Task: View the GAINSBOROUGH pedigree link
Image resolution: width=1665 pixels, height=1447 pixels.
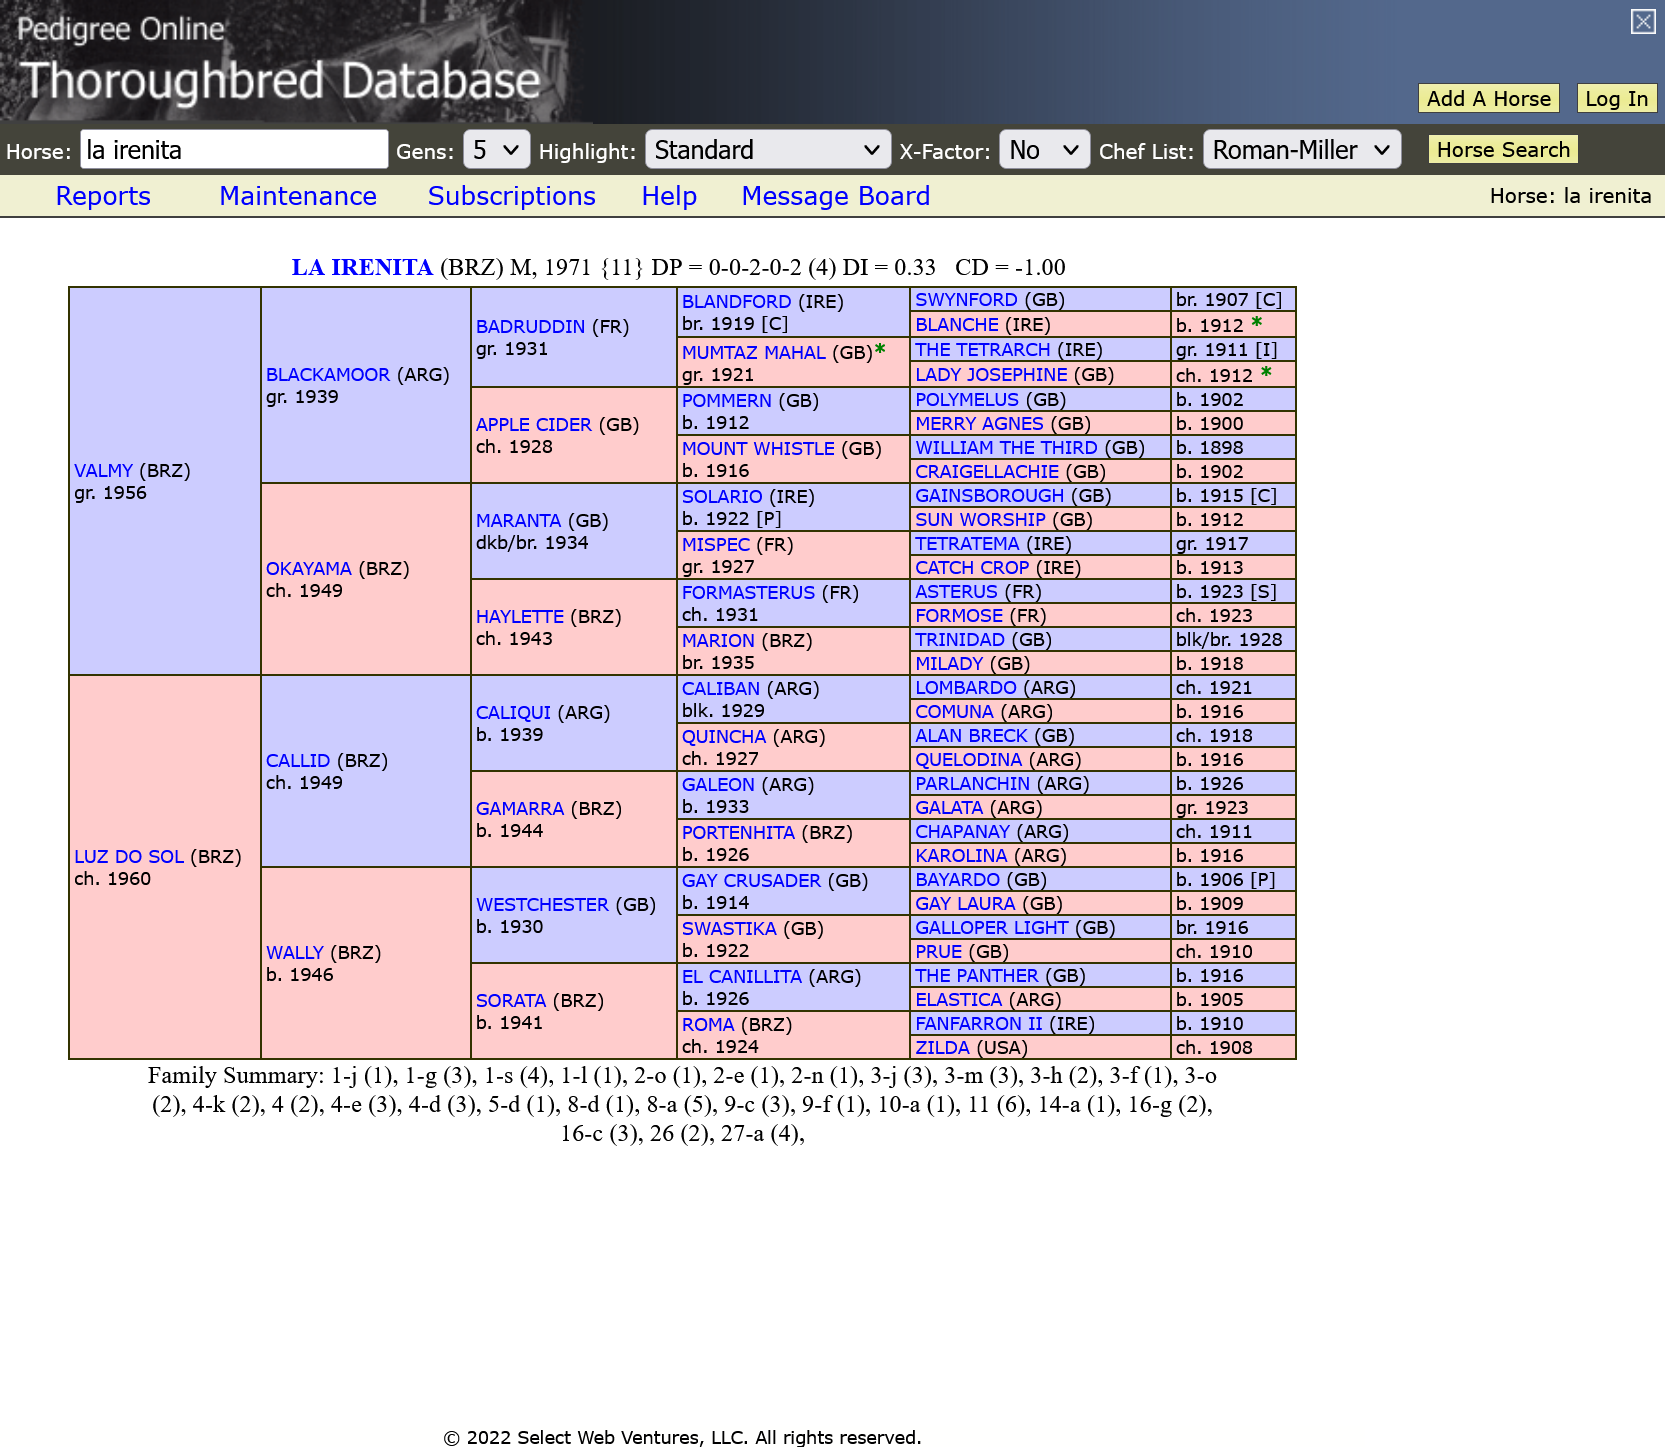Action: (x=988, y=495)
